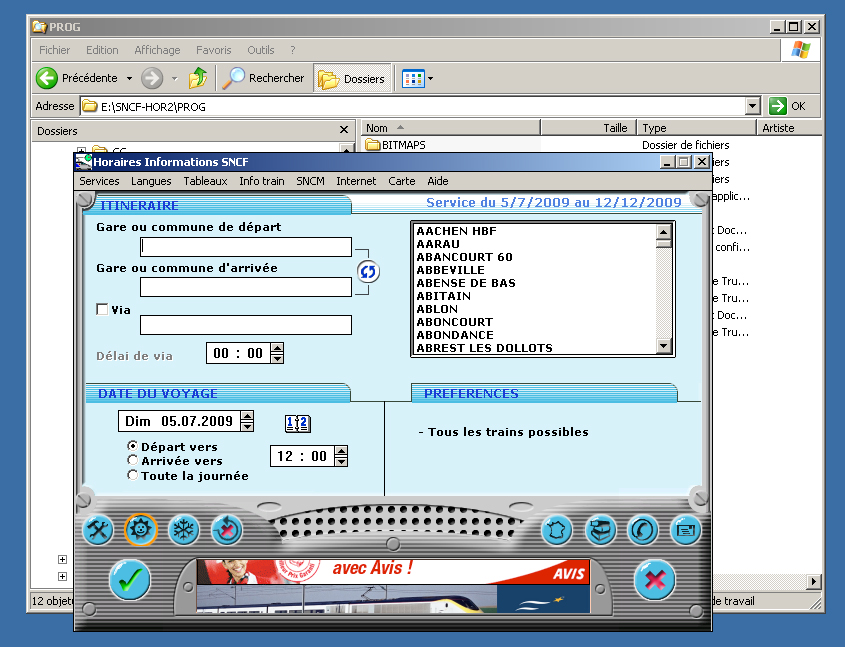Select the 'Arrivée vers' radio option
The height and width of the screenshot is (647, 845).
coord(133,461)
